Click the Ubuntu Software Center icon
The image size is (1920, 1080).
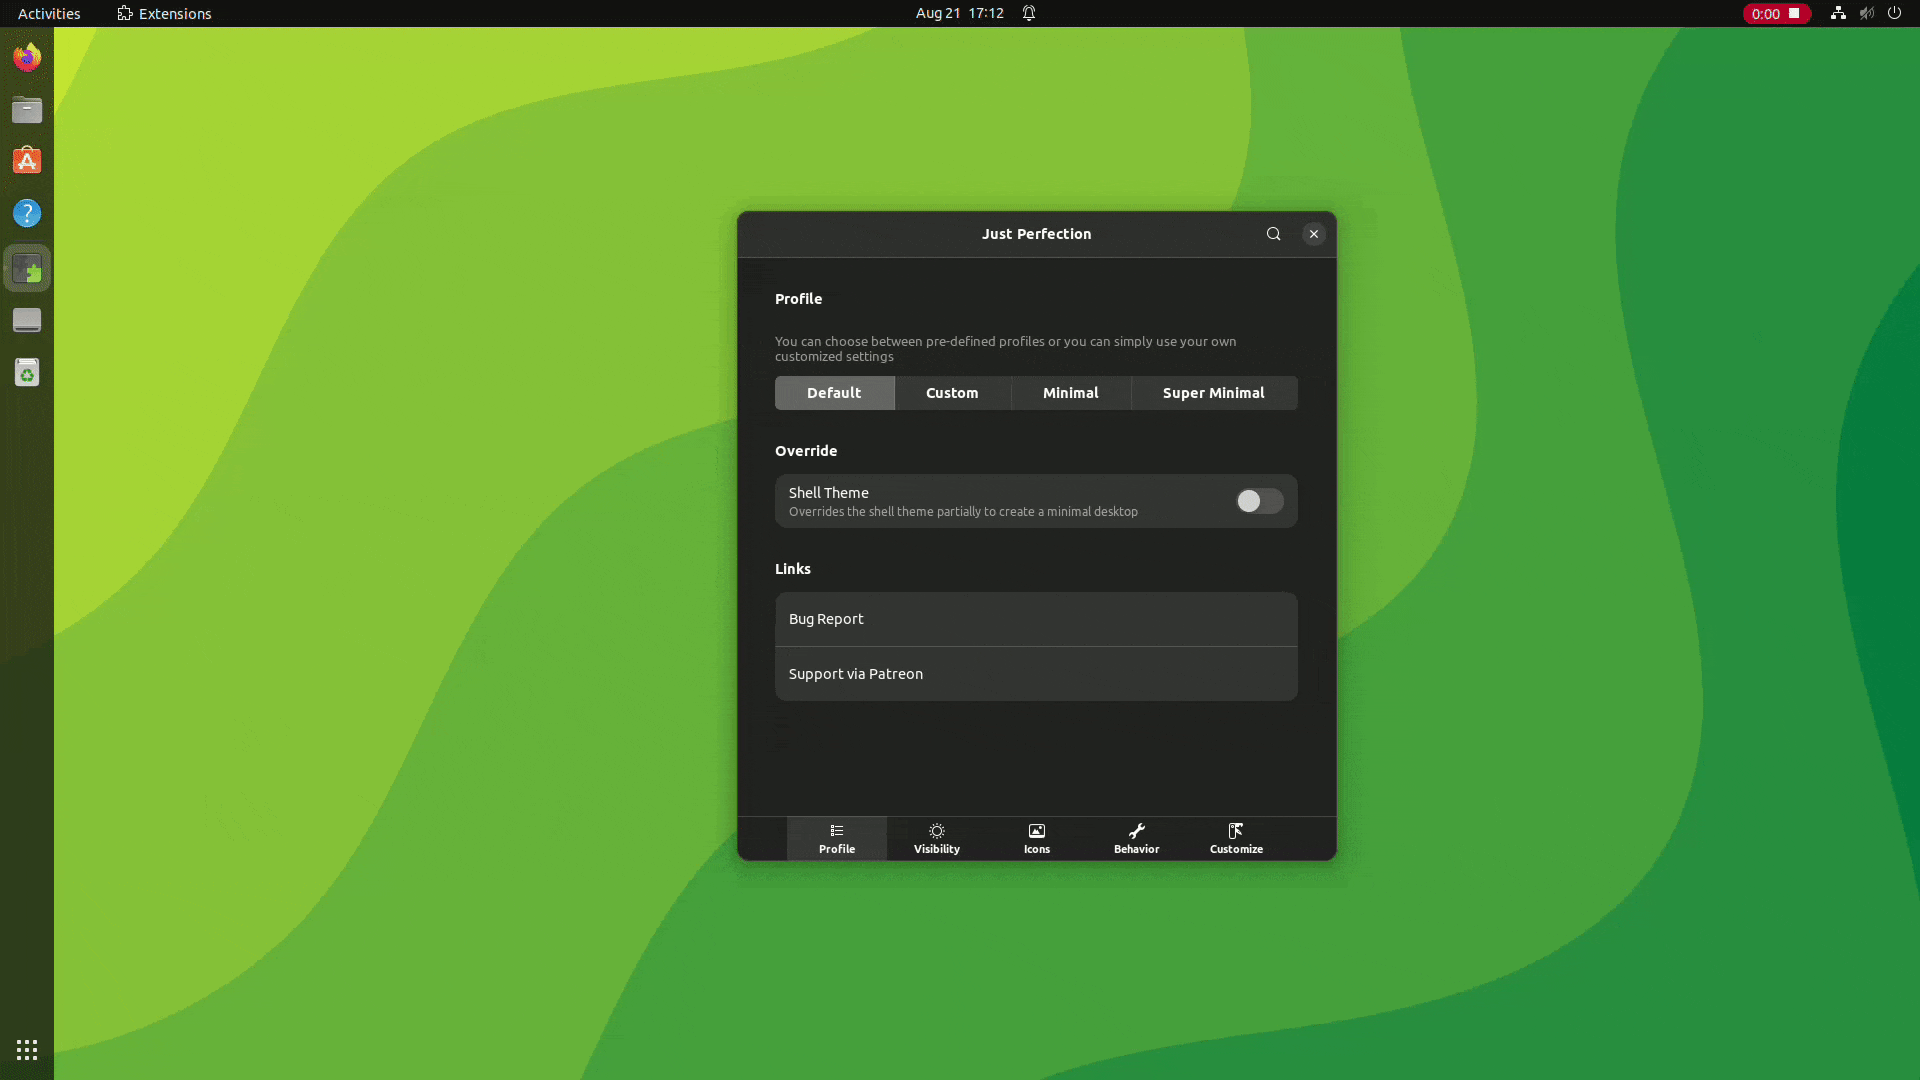pos(26,161)
